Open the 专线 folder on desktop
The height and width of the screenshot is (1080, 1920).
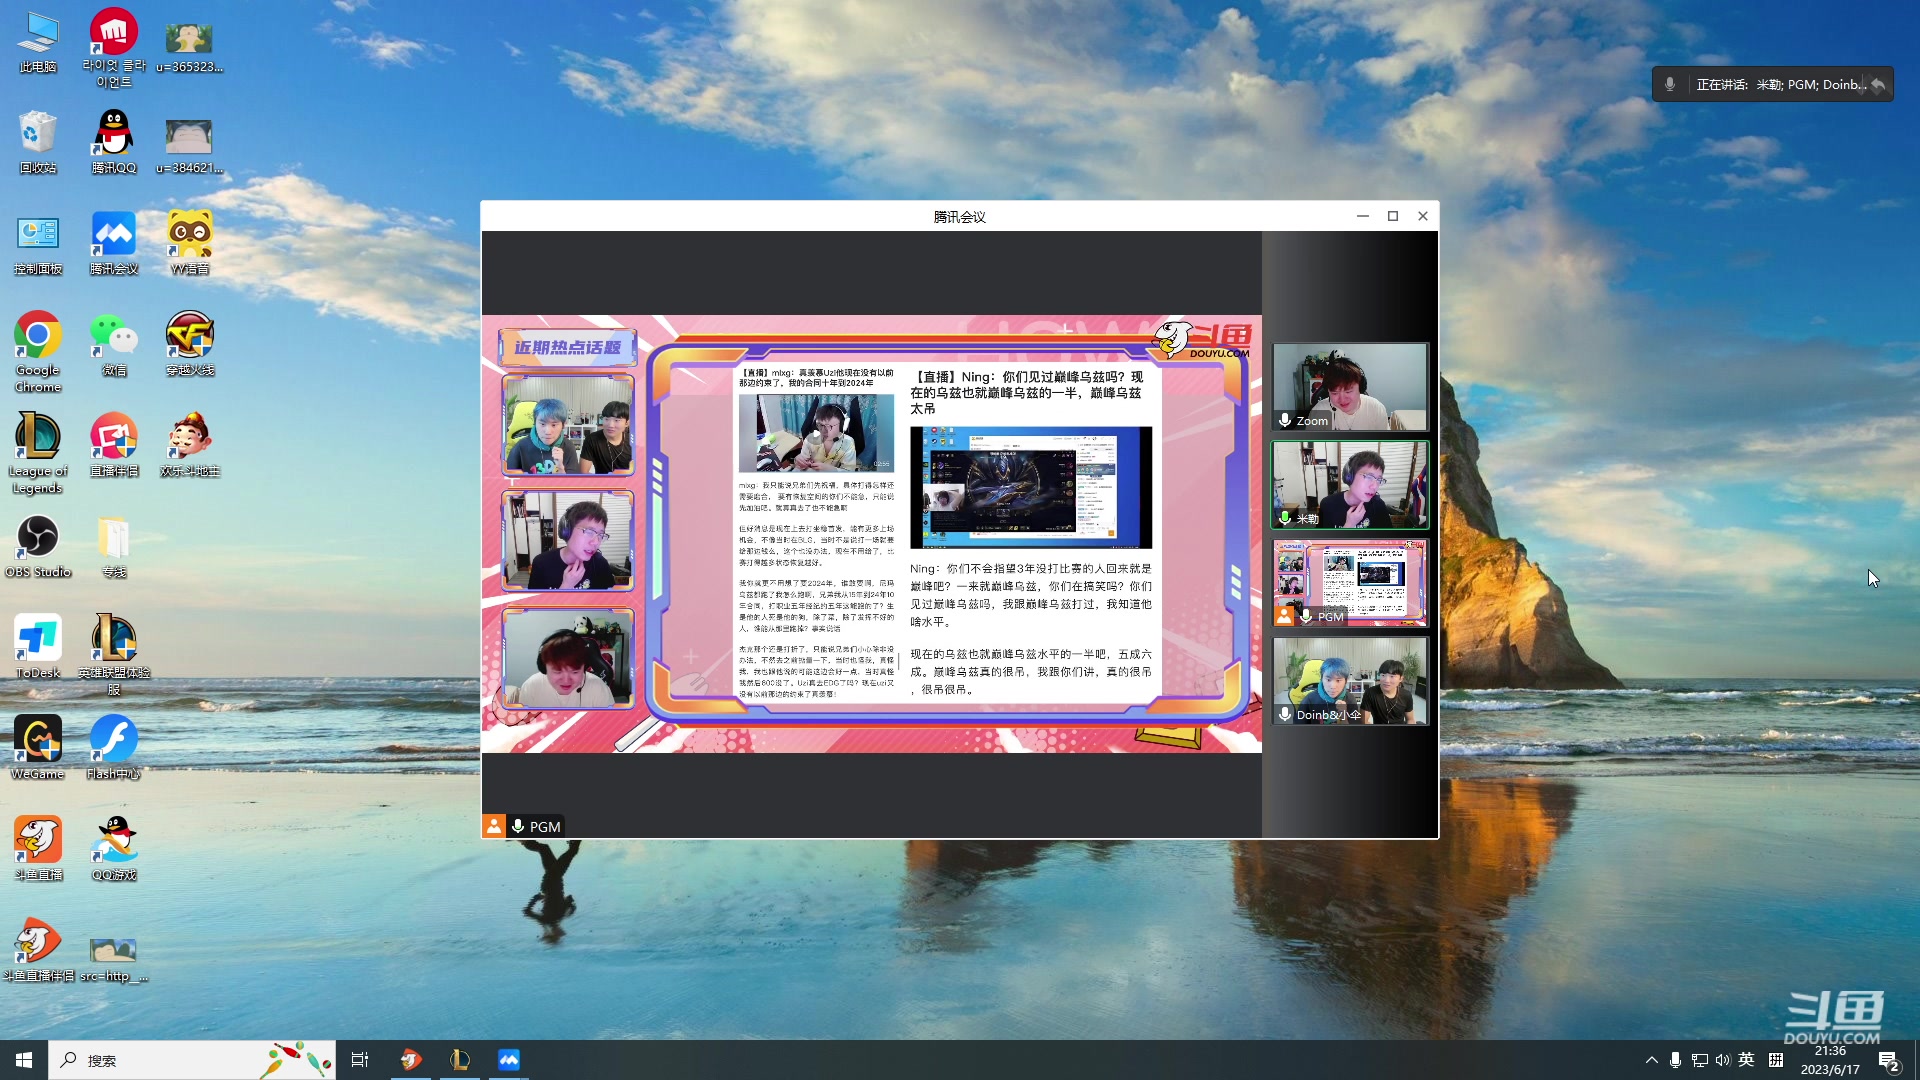[114, 546]
